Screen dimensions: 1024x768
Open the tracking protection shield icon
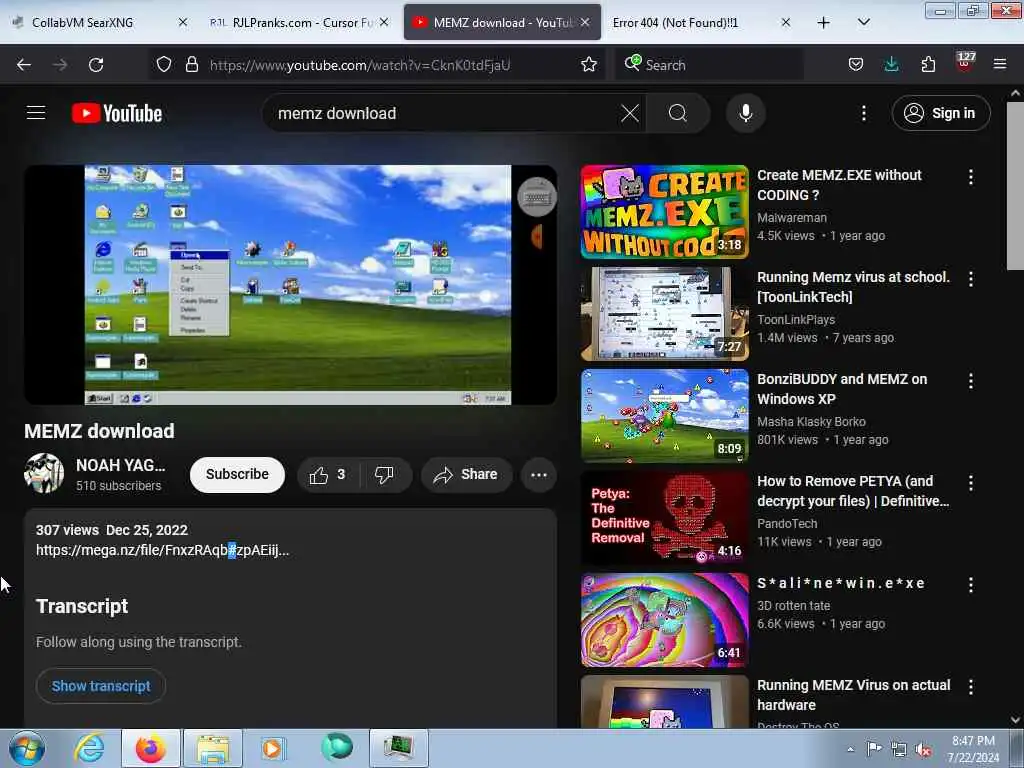pos(164,65)
